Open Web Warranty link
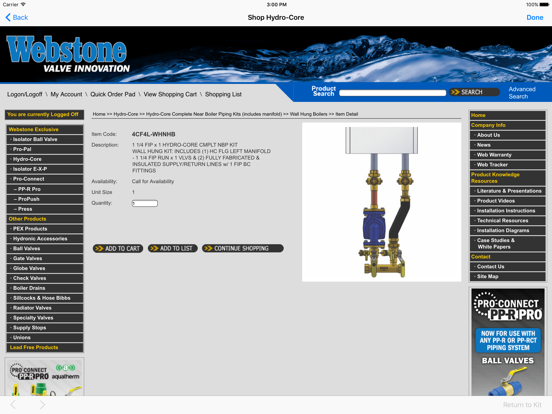Image resolution: width=552 pixels, height=414 pixels. tap(508, 155)
